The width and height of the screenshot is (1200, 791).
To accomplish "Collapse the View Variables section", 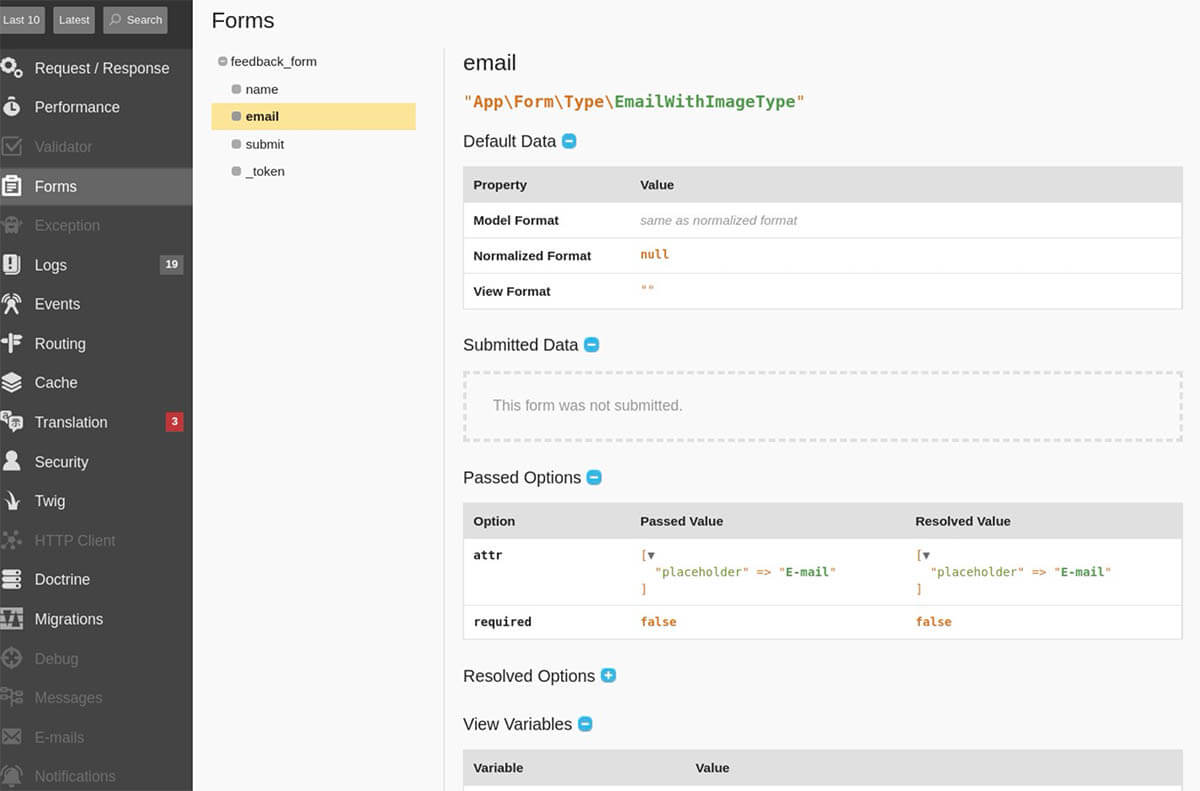I will (585, 723).
